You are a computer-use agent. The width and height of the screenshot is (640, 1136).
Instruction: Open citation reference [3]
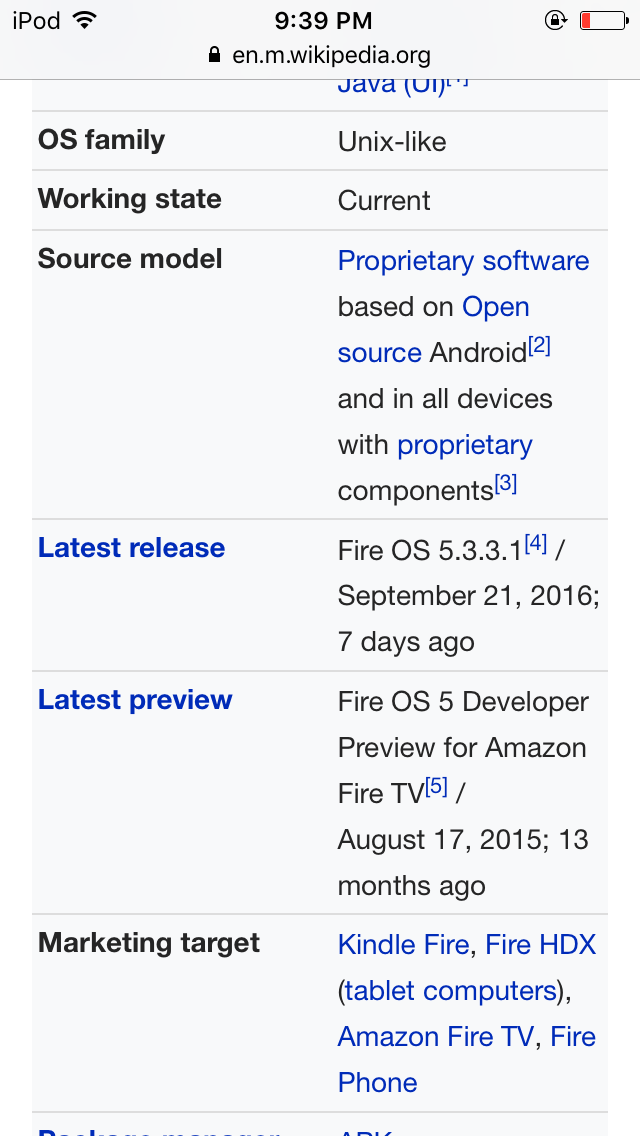pos(506,484)
